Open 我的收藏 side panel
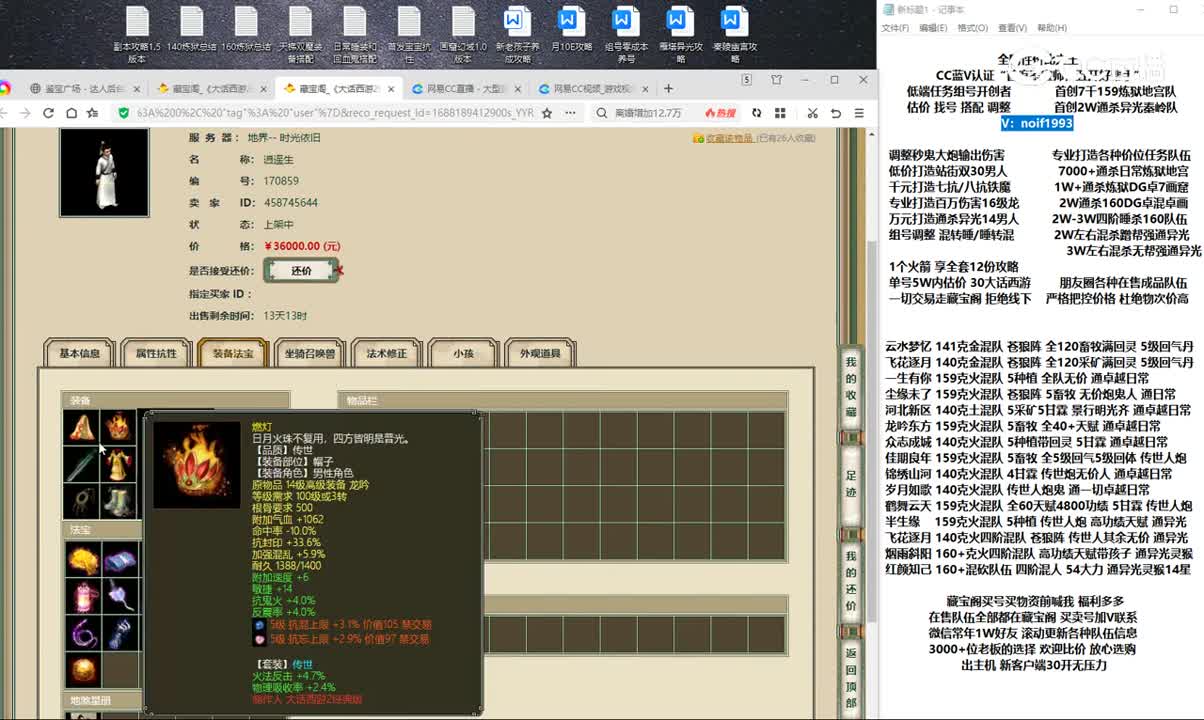This screenshot has height=720, width=1204. coord(851,386)
